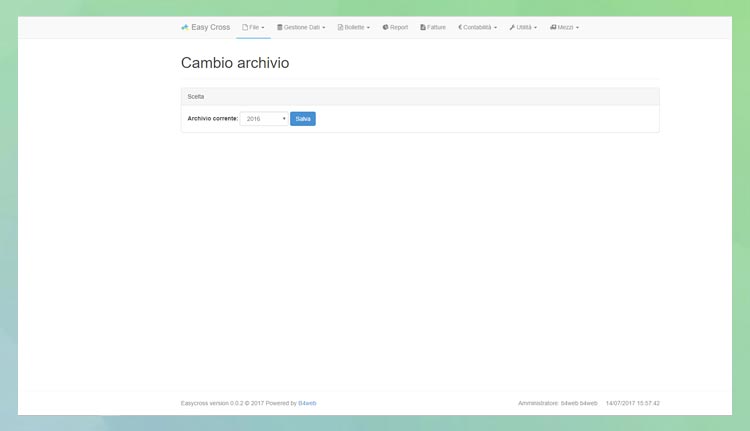
Task: Go to Easy Cross home brand link
Action: (x=206, y=27)
